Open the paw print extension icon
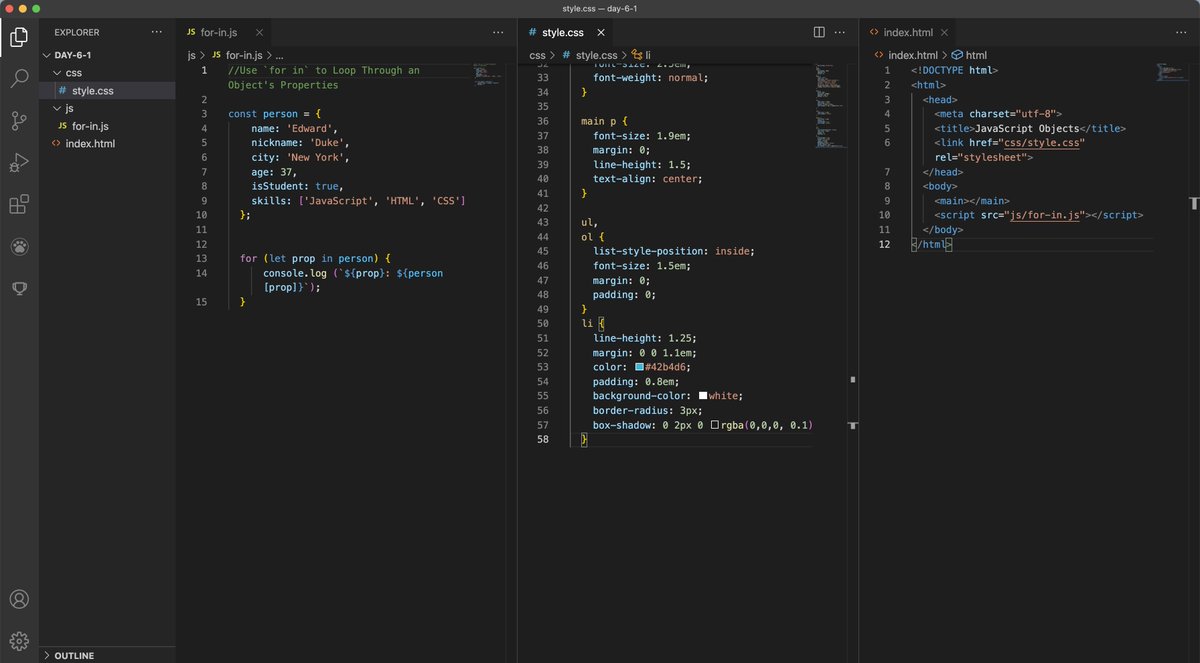This screenshot has width=1200, height=663. [19, 246]
